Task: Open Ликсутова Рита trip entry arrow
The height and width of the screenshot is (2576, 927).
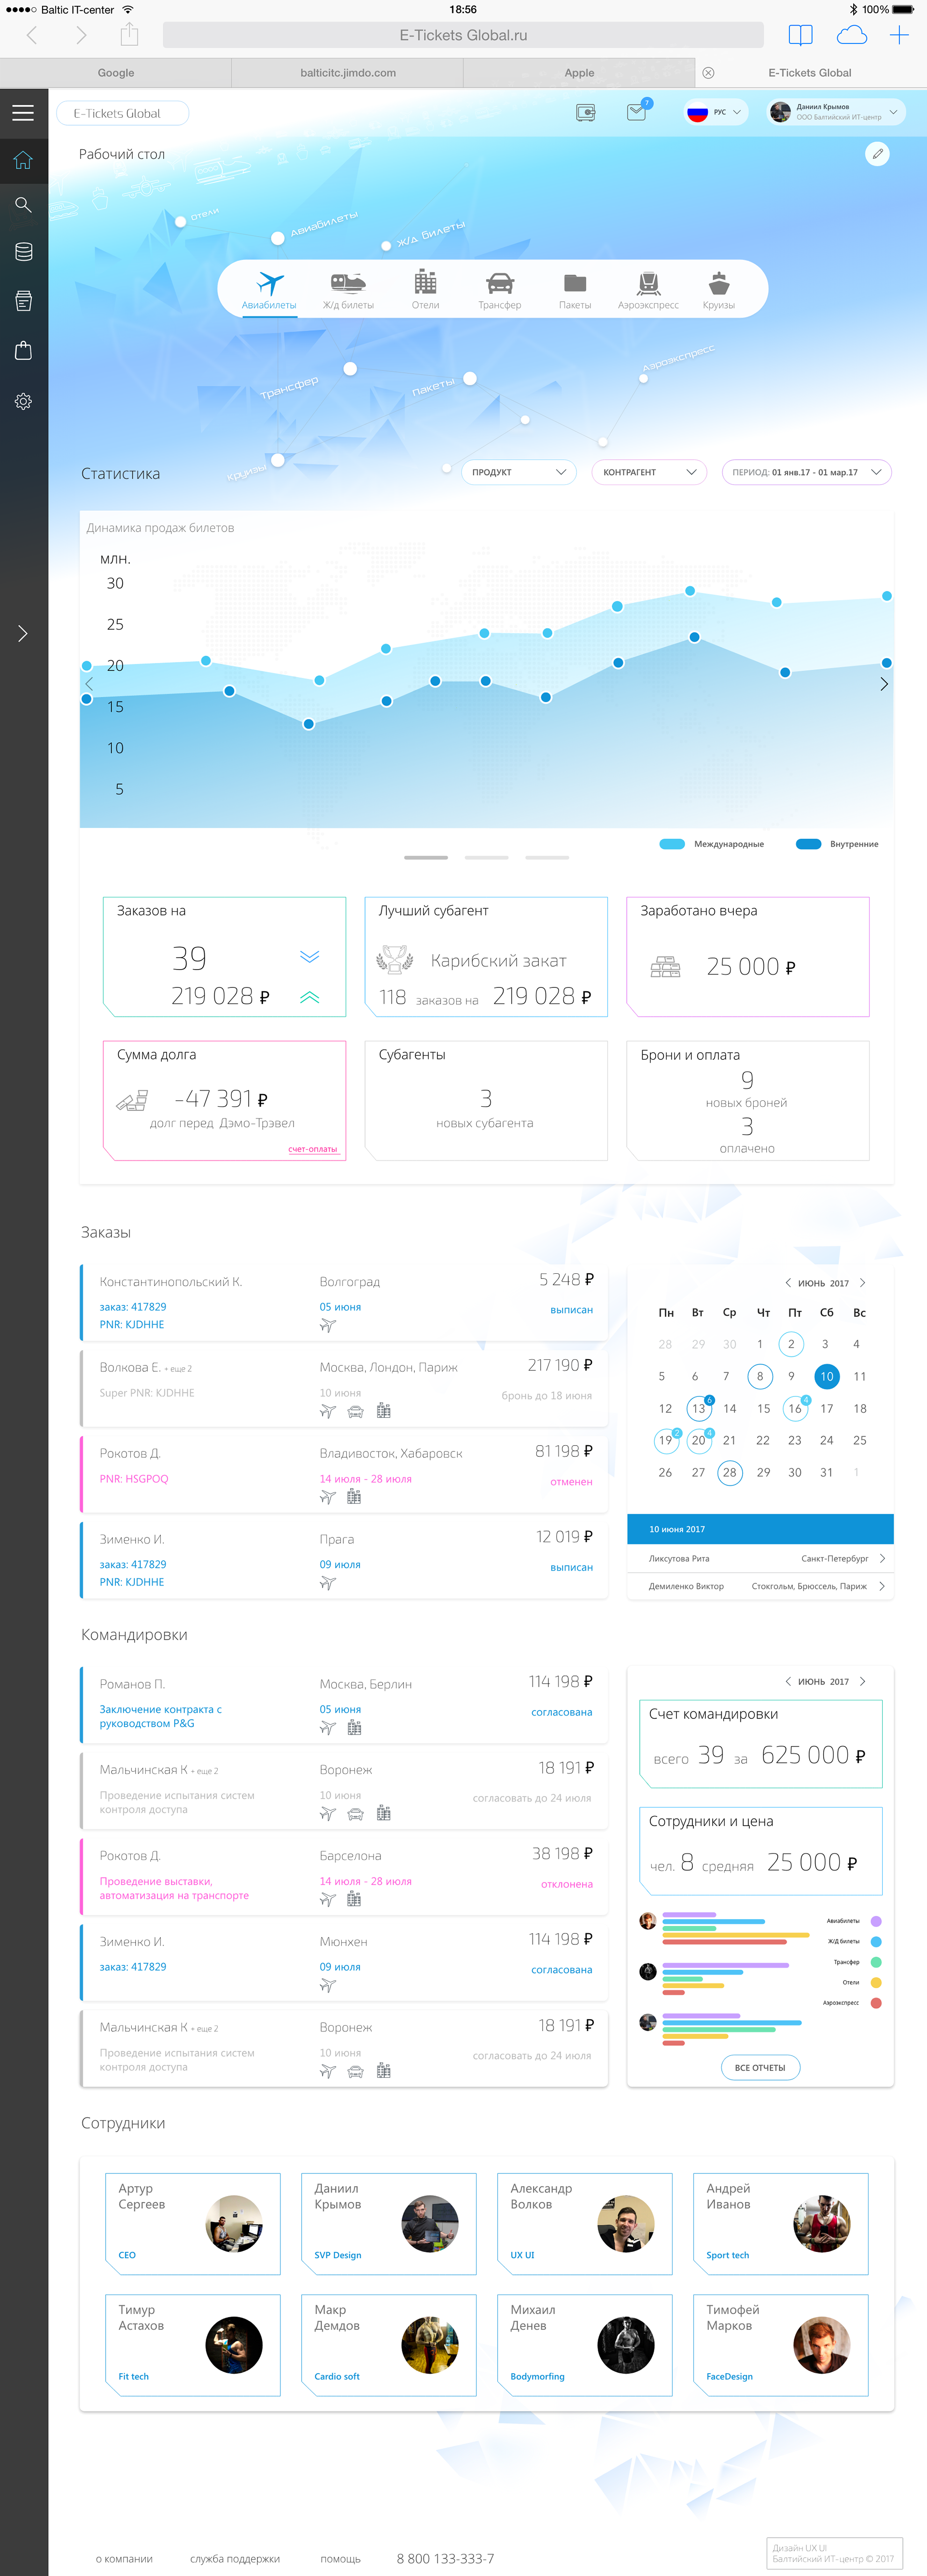Action: 882,1558
